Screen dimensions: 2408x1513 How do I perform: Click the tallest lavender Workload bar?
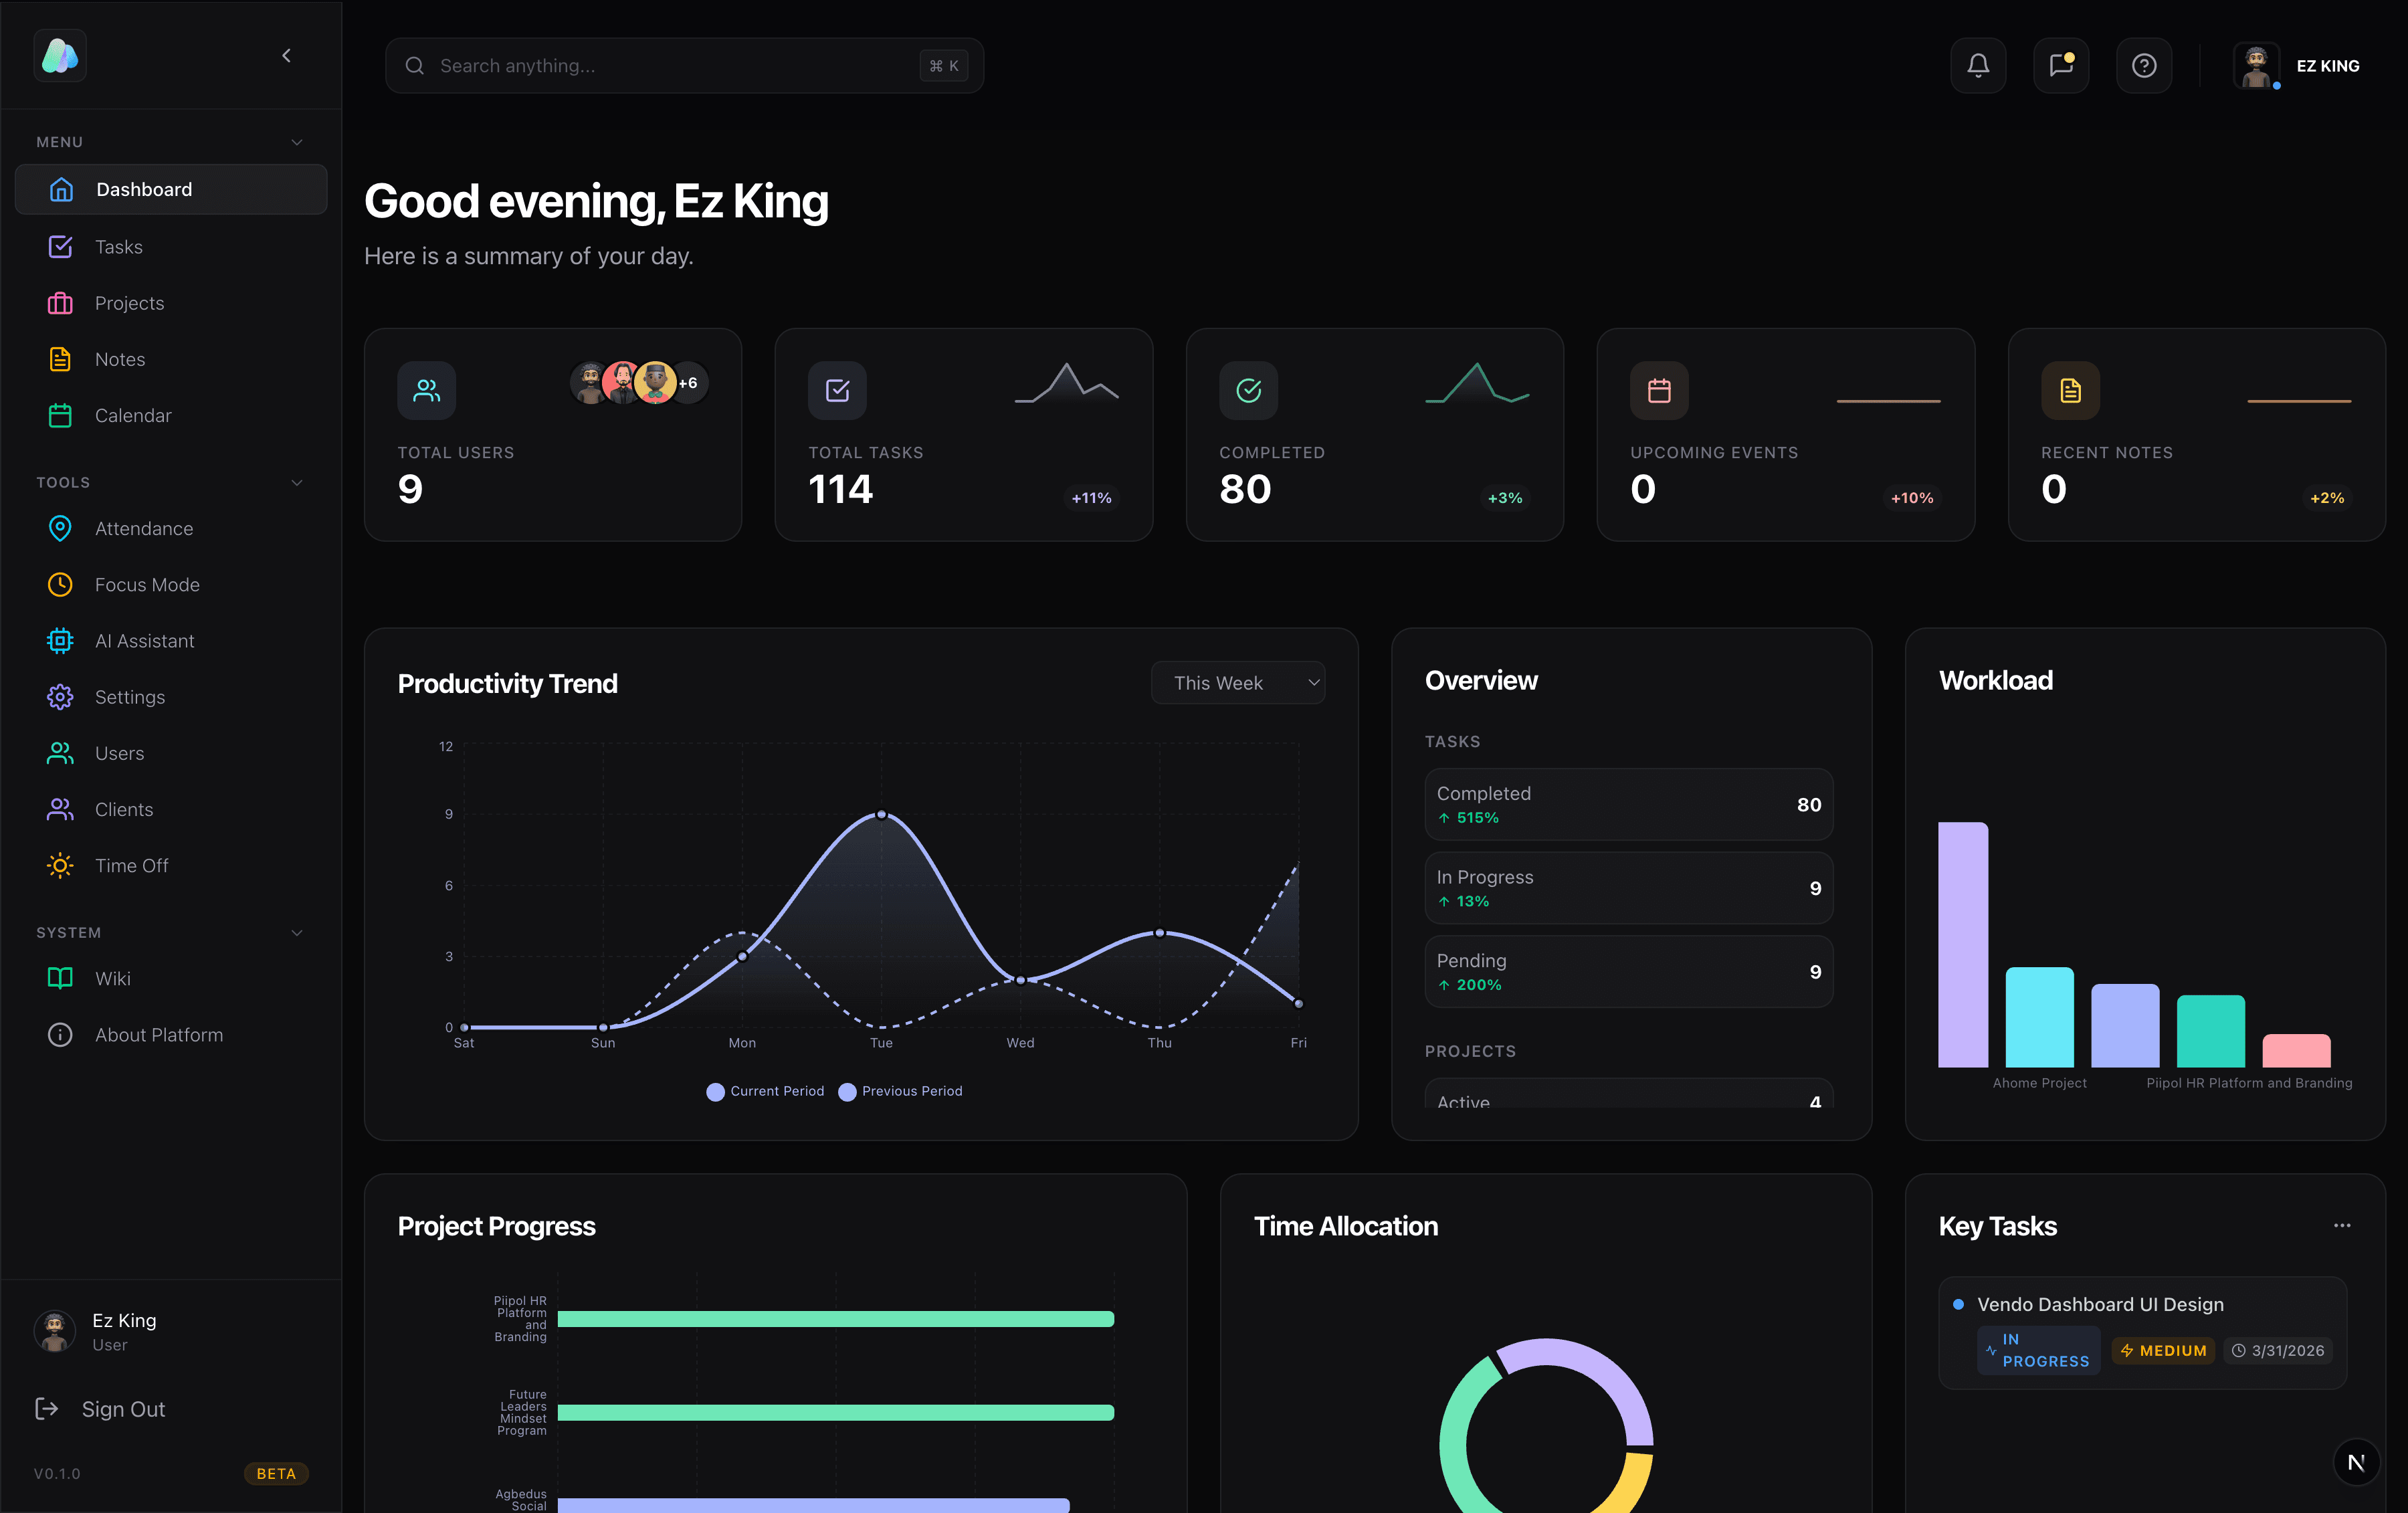(1963, 945)
